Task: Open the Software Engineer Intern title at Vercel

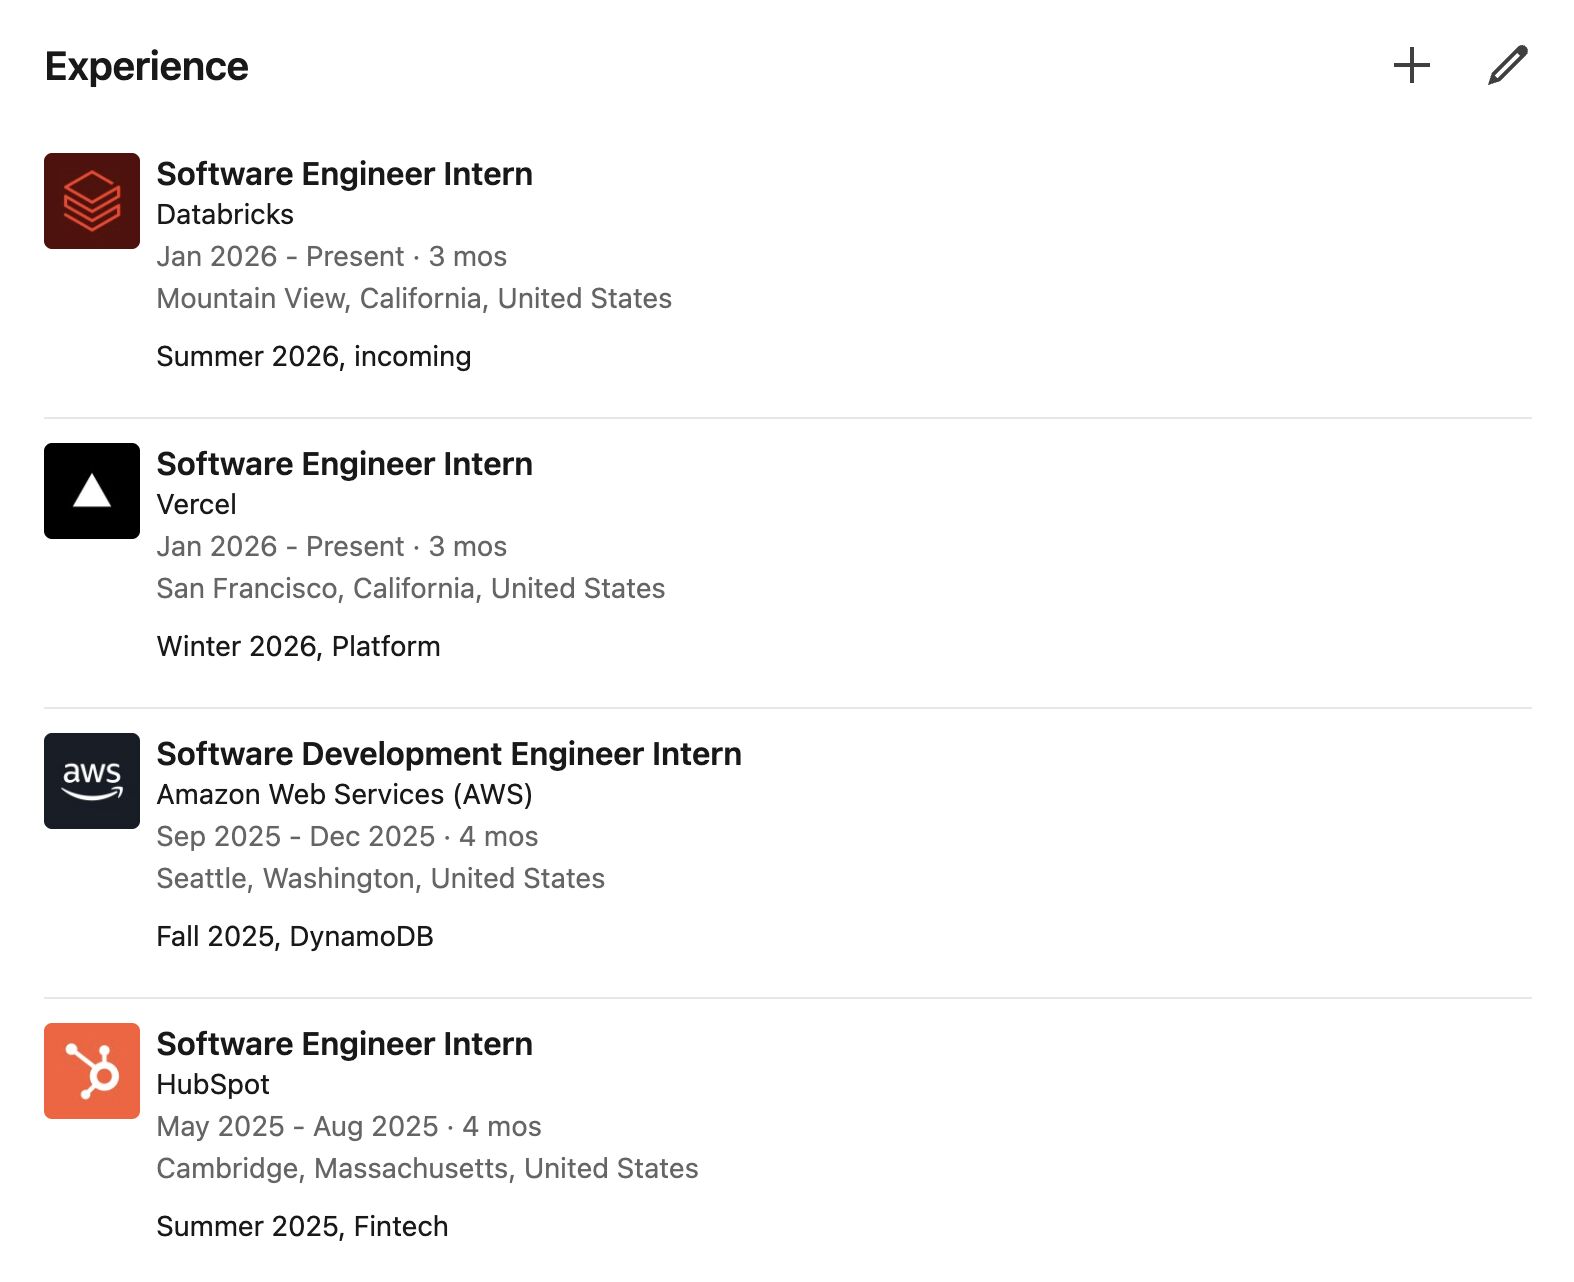Action: [x=344, y=464]
